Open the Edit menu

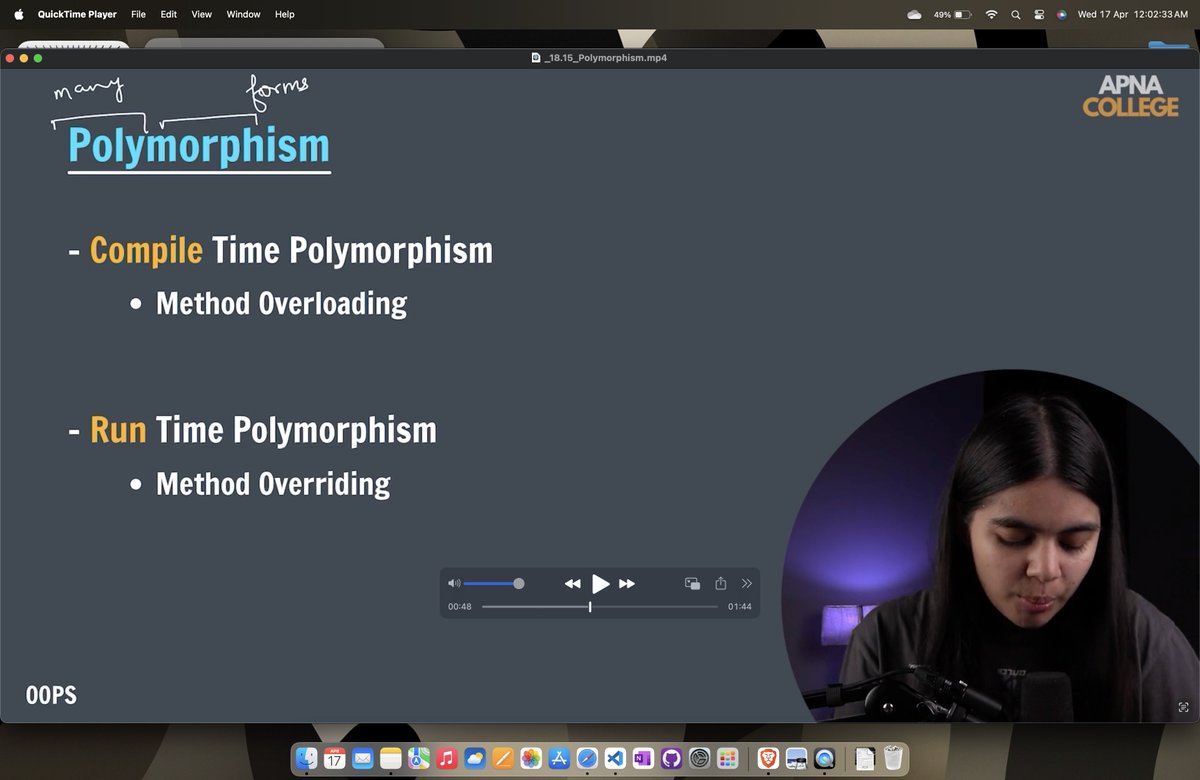click(169, 14)
